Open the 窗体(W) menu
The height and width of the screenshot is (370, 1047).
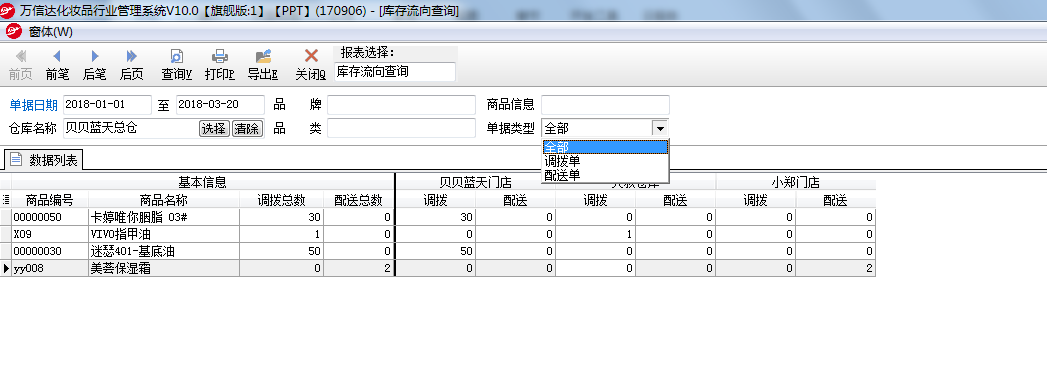pos(51,31)
